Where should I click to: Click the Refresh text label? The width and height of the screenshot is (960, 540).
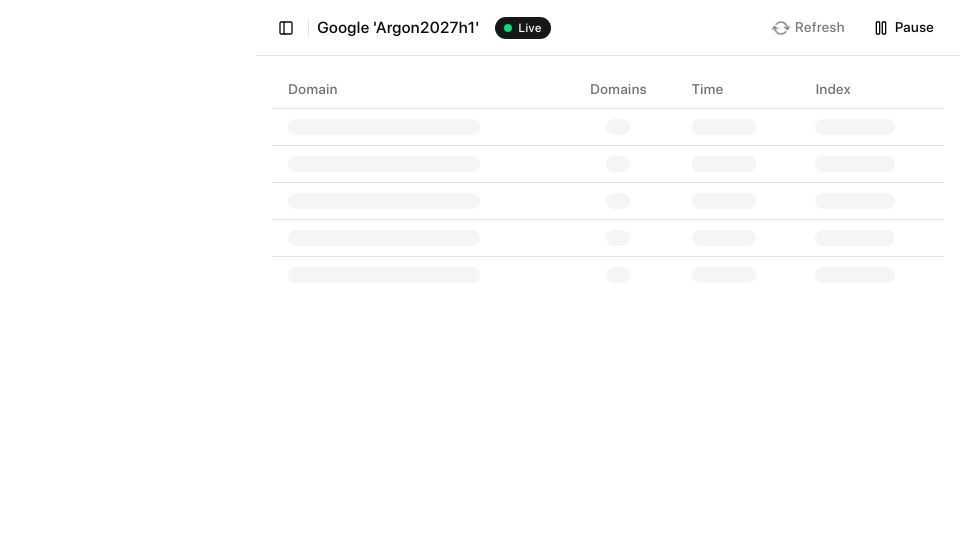tap(819, 28)
